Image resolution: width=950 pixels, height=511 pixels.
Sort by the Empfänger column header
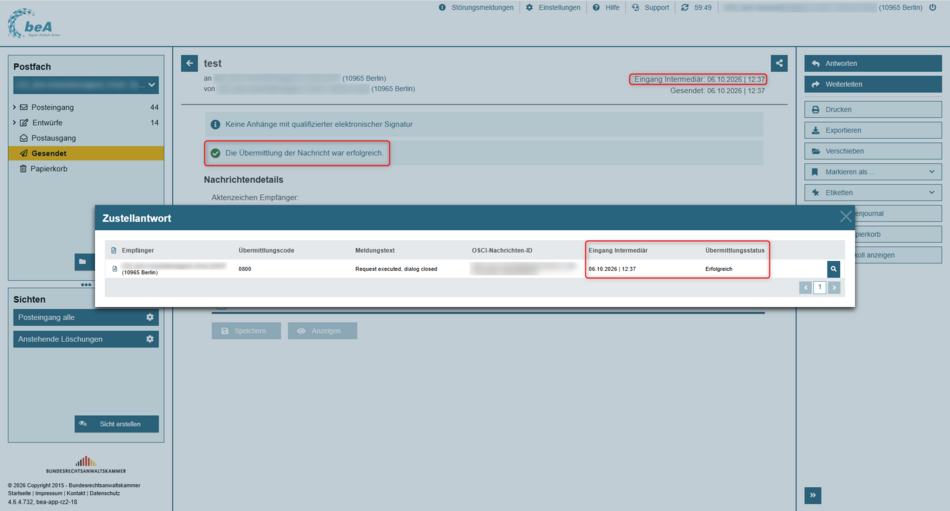click(138, 250)
